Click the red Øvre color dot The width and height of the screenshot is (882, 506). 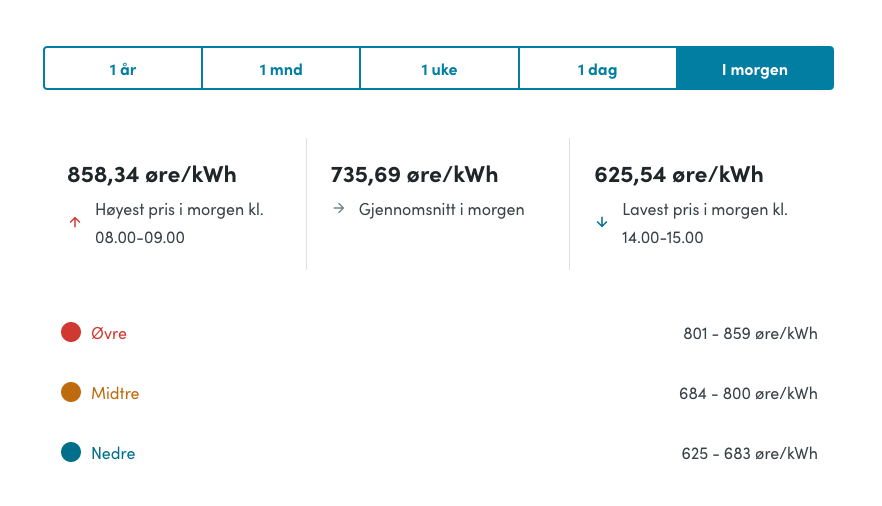pyautogui.click(x=71, y=332)
